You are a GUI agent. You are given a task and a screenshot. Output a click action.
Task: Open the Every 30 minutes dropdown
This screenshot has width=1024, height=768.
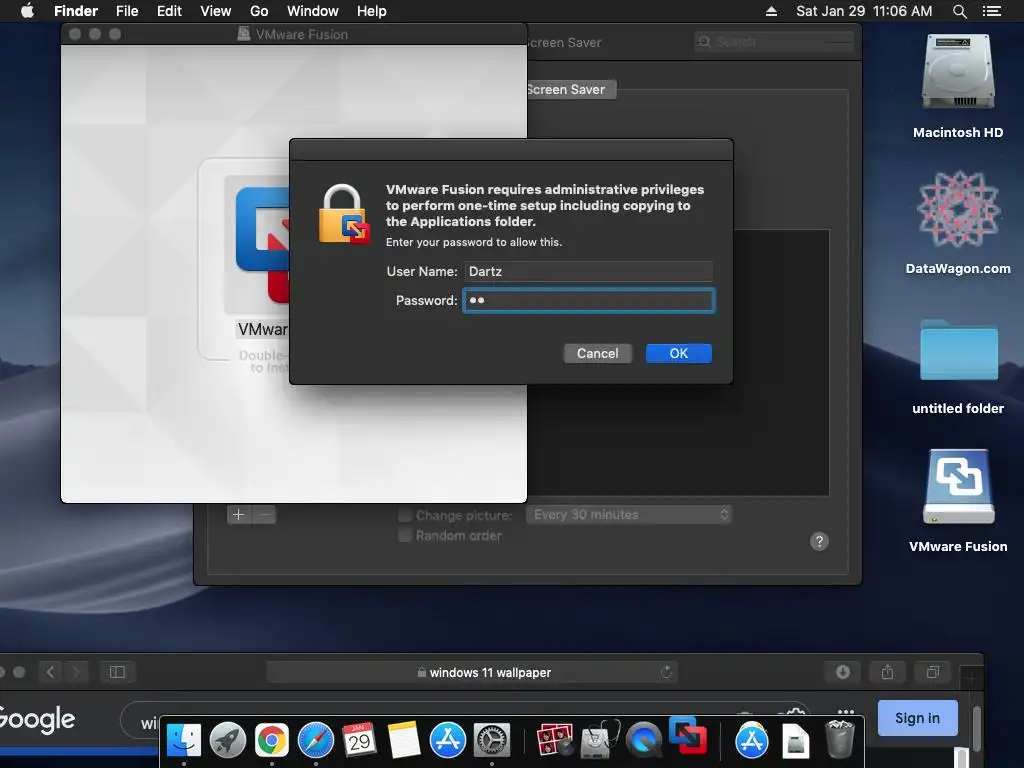(629, 515)
